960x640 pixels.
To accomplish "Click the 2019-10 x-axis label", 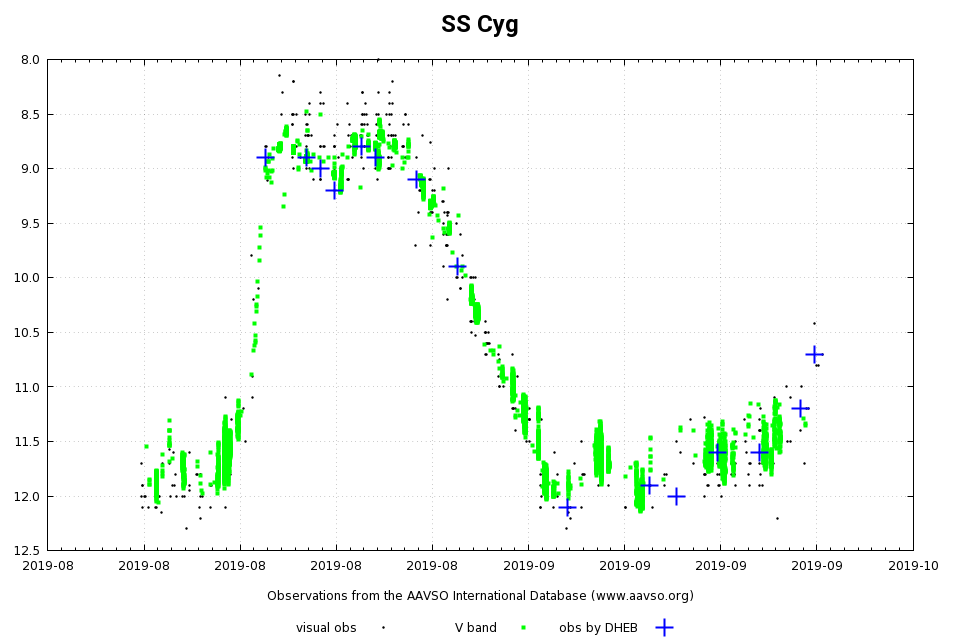I will pos(913,565).
